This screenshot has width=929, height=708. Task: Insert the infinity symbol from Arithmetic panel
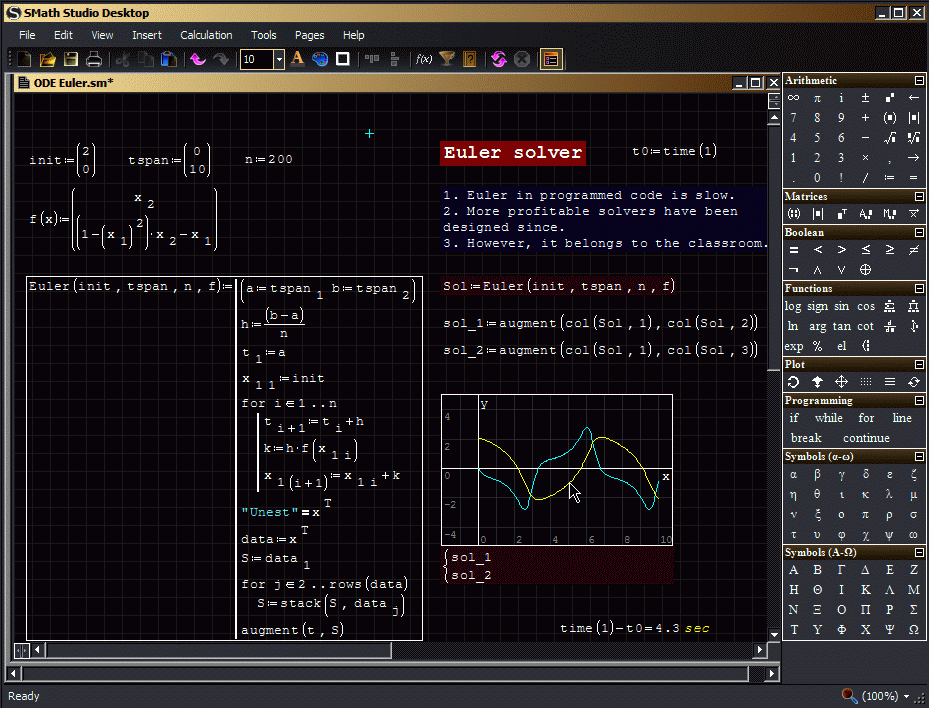click(x=793, y=98)
